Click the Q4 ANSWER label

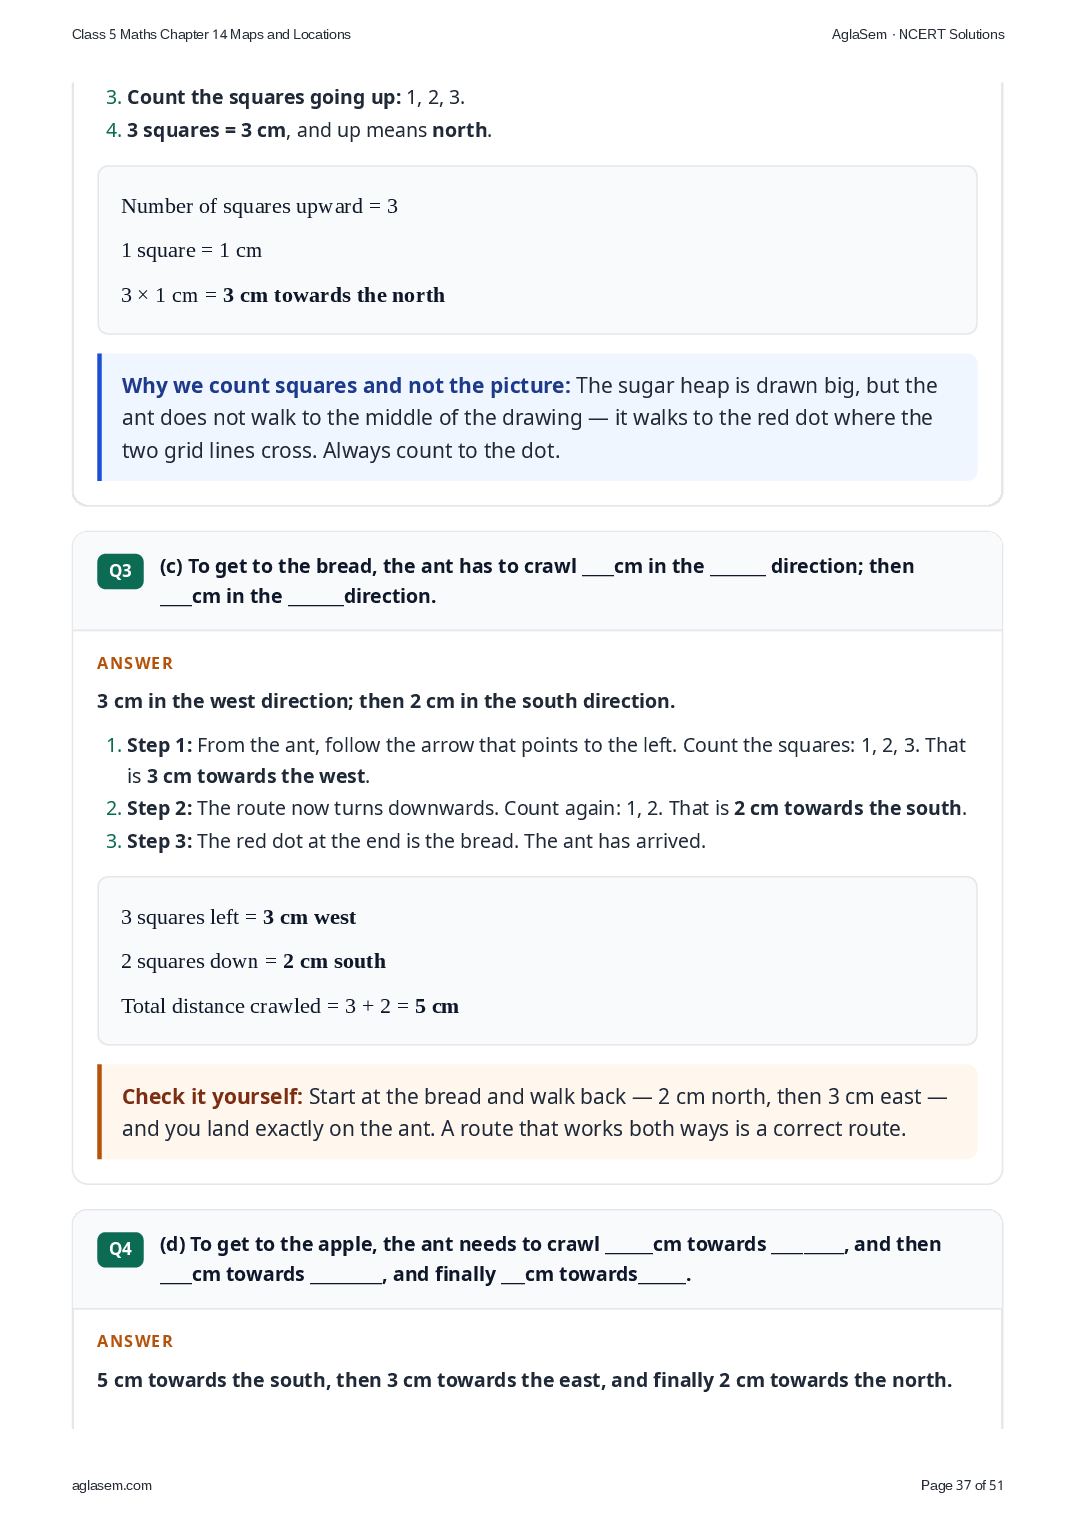135,1341
